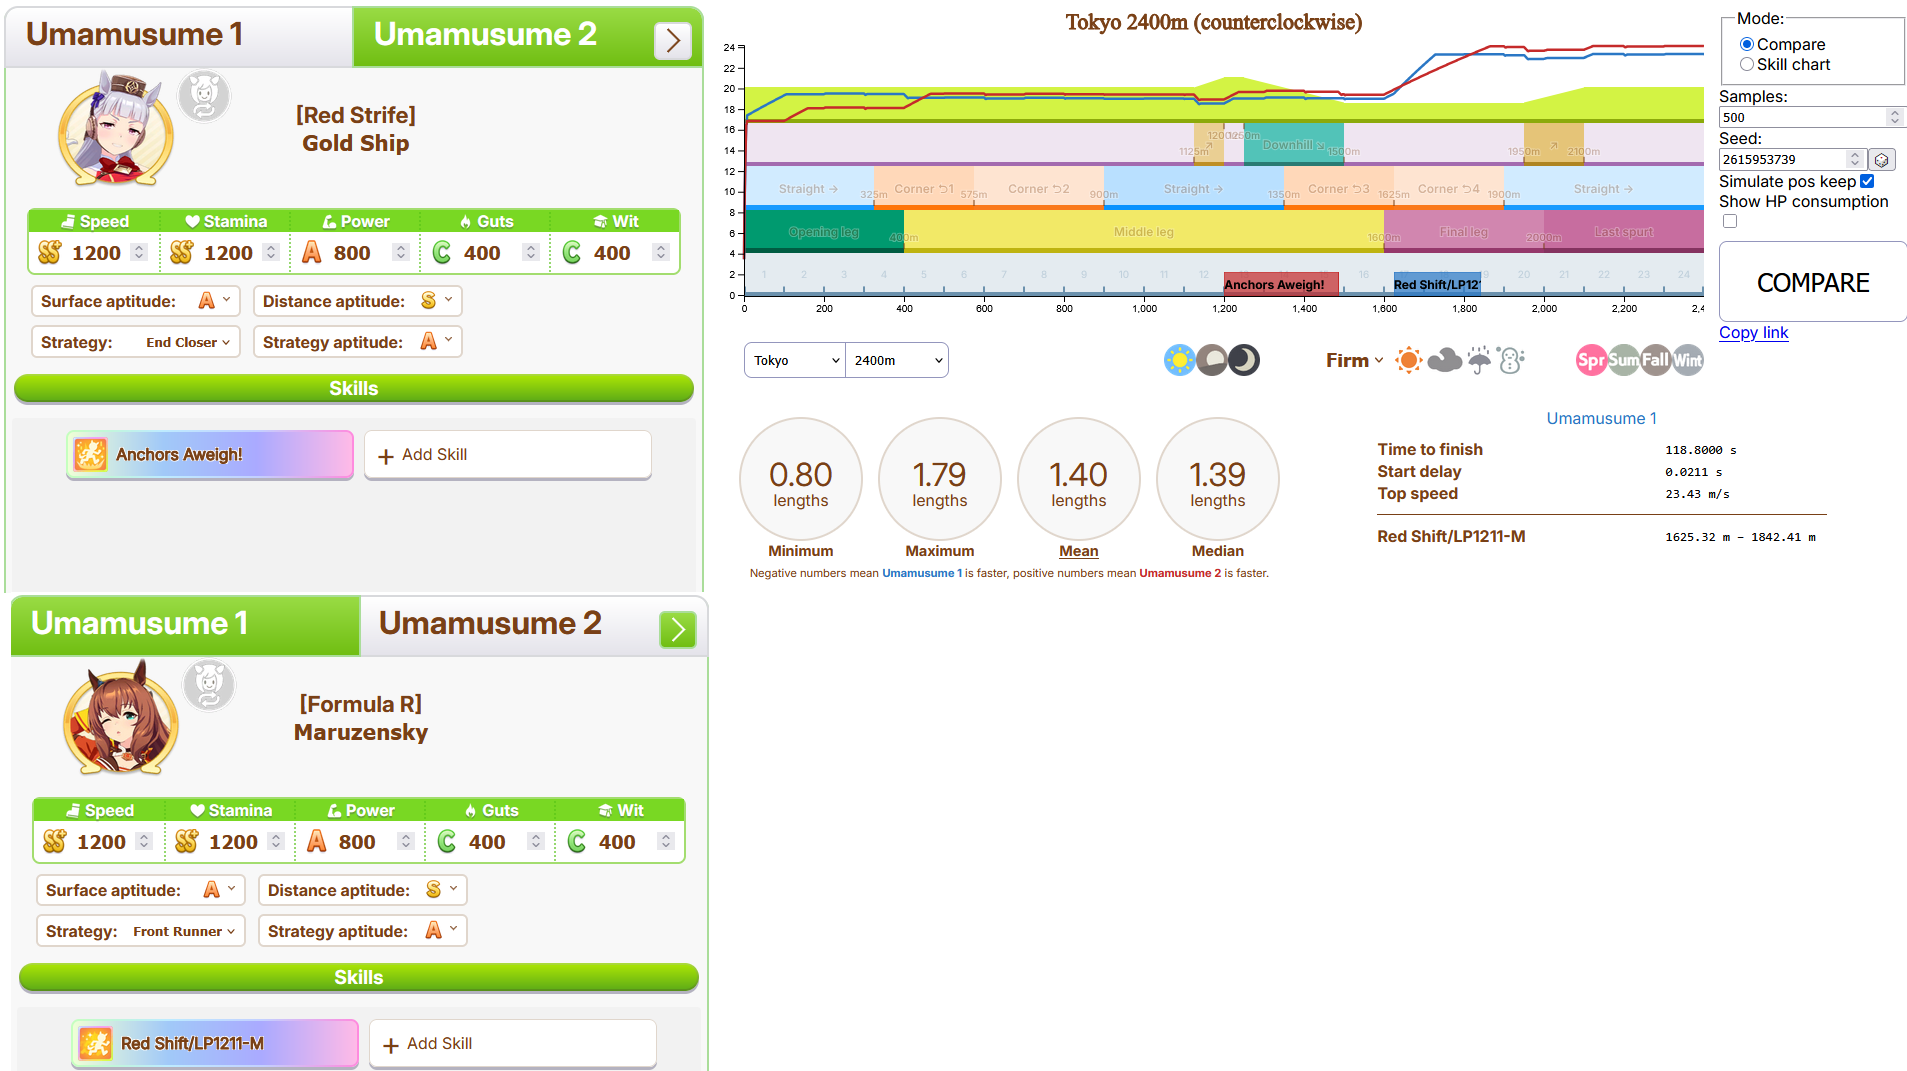Click the green arrow button in Maruzensky panel header
This screenshot has height=1071, width=1907.
coord(678,630)
